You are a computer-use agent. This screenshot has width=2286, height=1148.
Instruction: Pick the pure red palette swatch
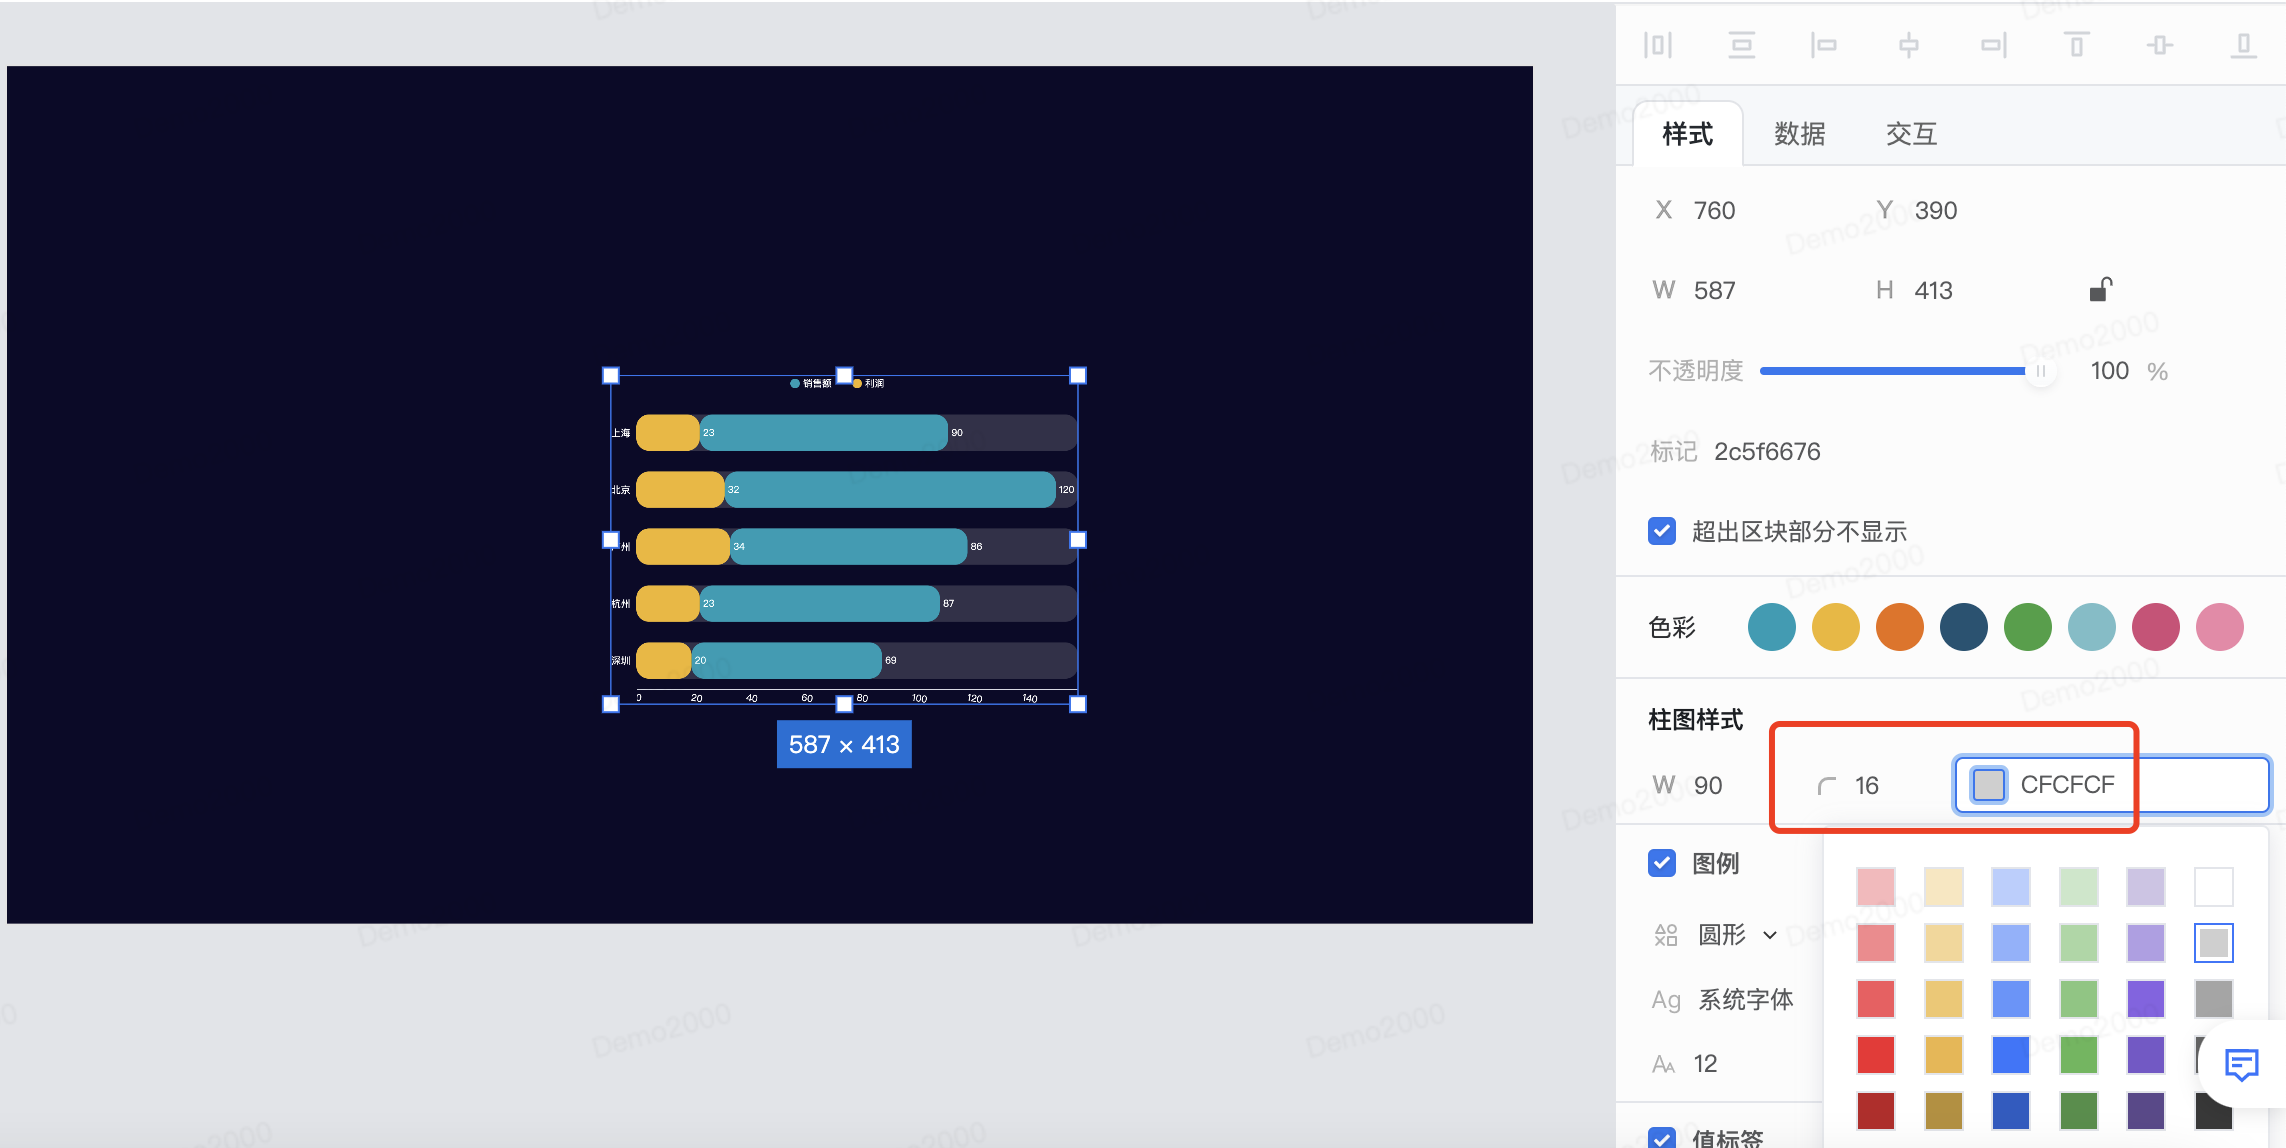pos(1876,1055)
